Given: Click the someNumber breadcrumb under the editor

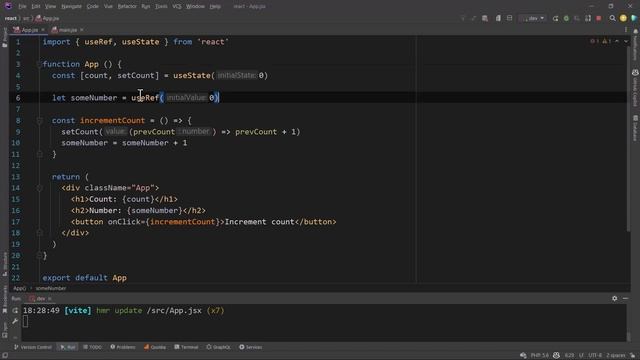Looking at the screenshot, I should tap(51, 288).
